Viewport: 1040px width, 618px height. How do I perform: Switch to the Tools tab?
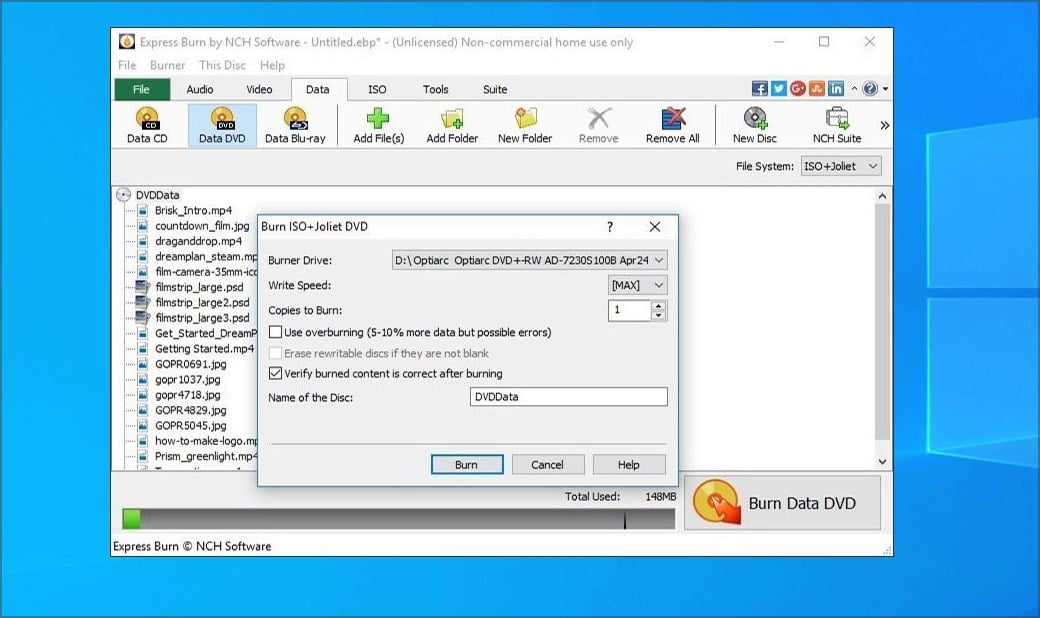click(x=435, y=90)
